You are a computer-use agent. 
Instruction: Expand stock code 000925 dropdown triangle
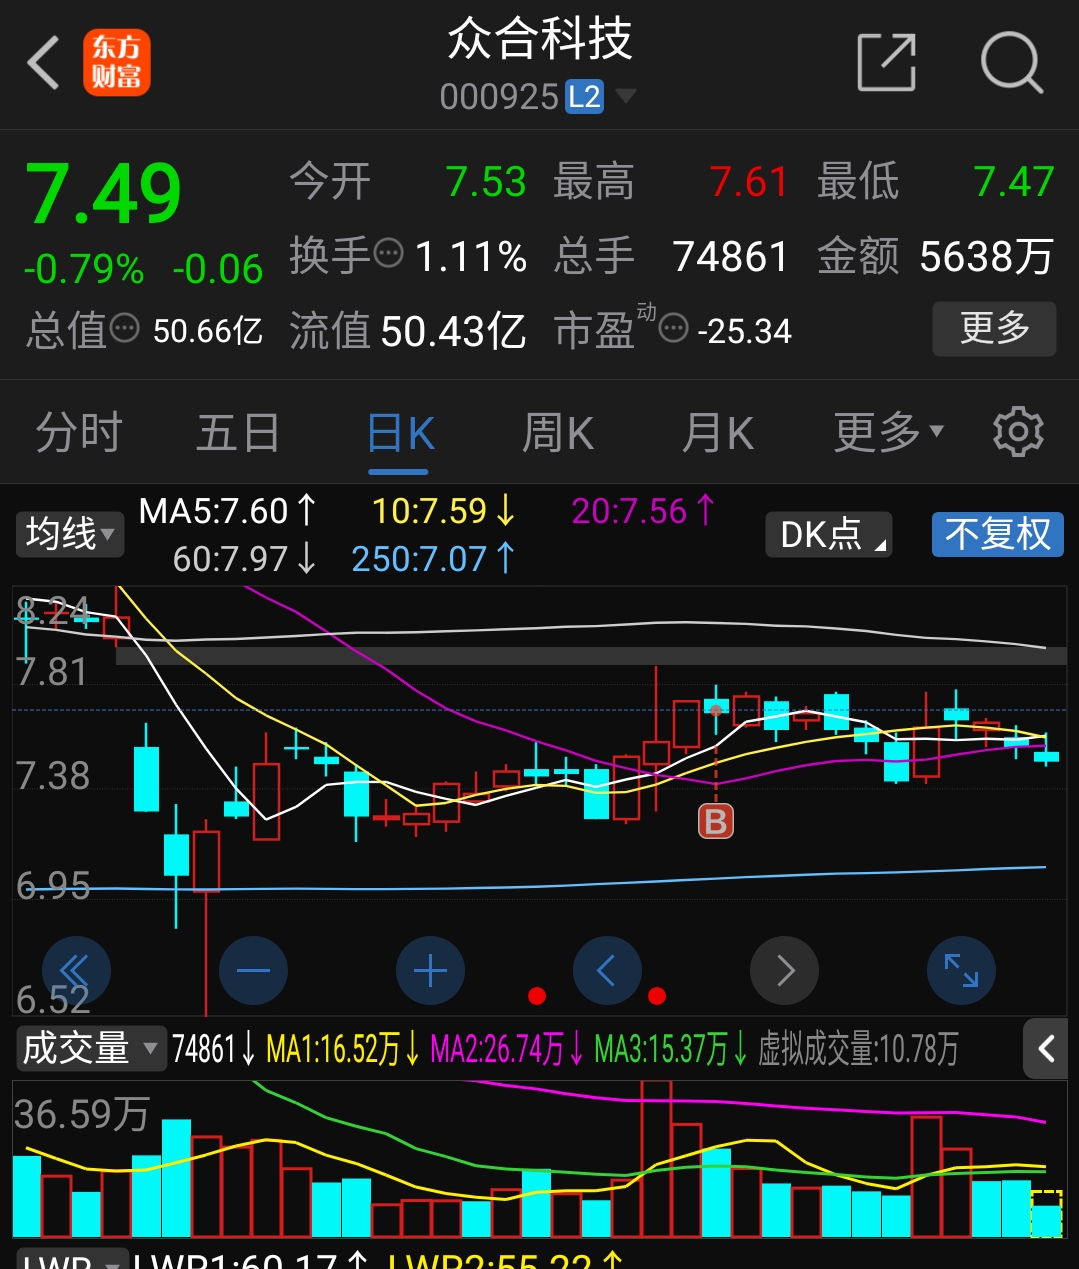tap(626, 96)
